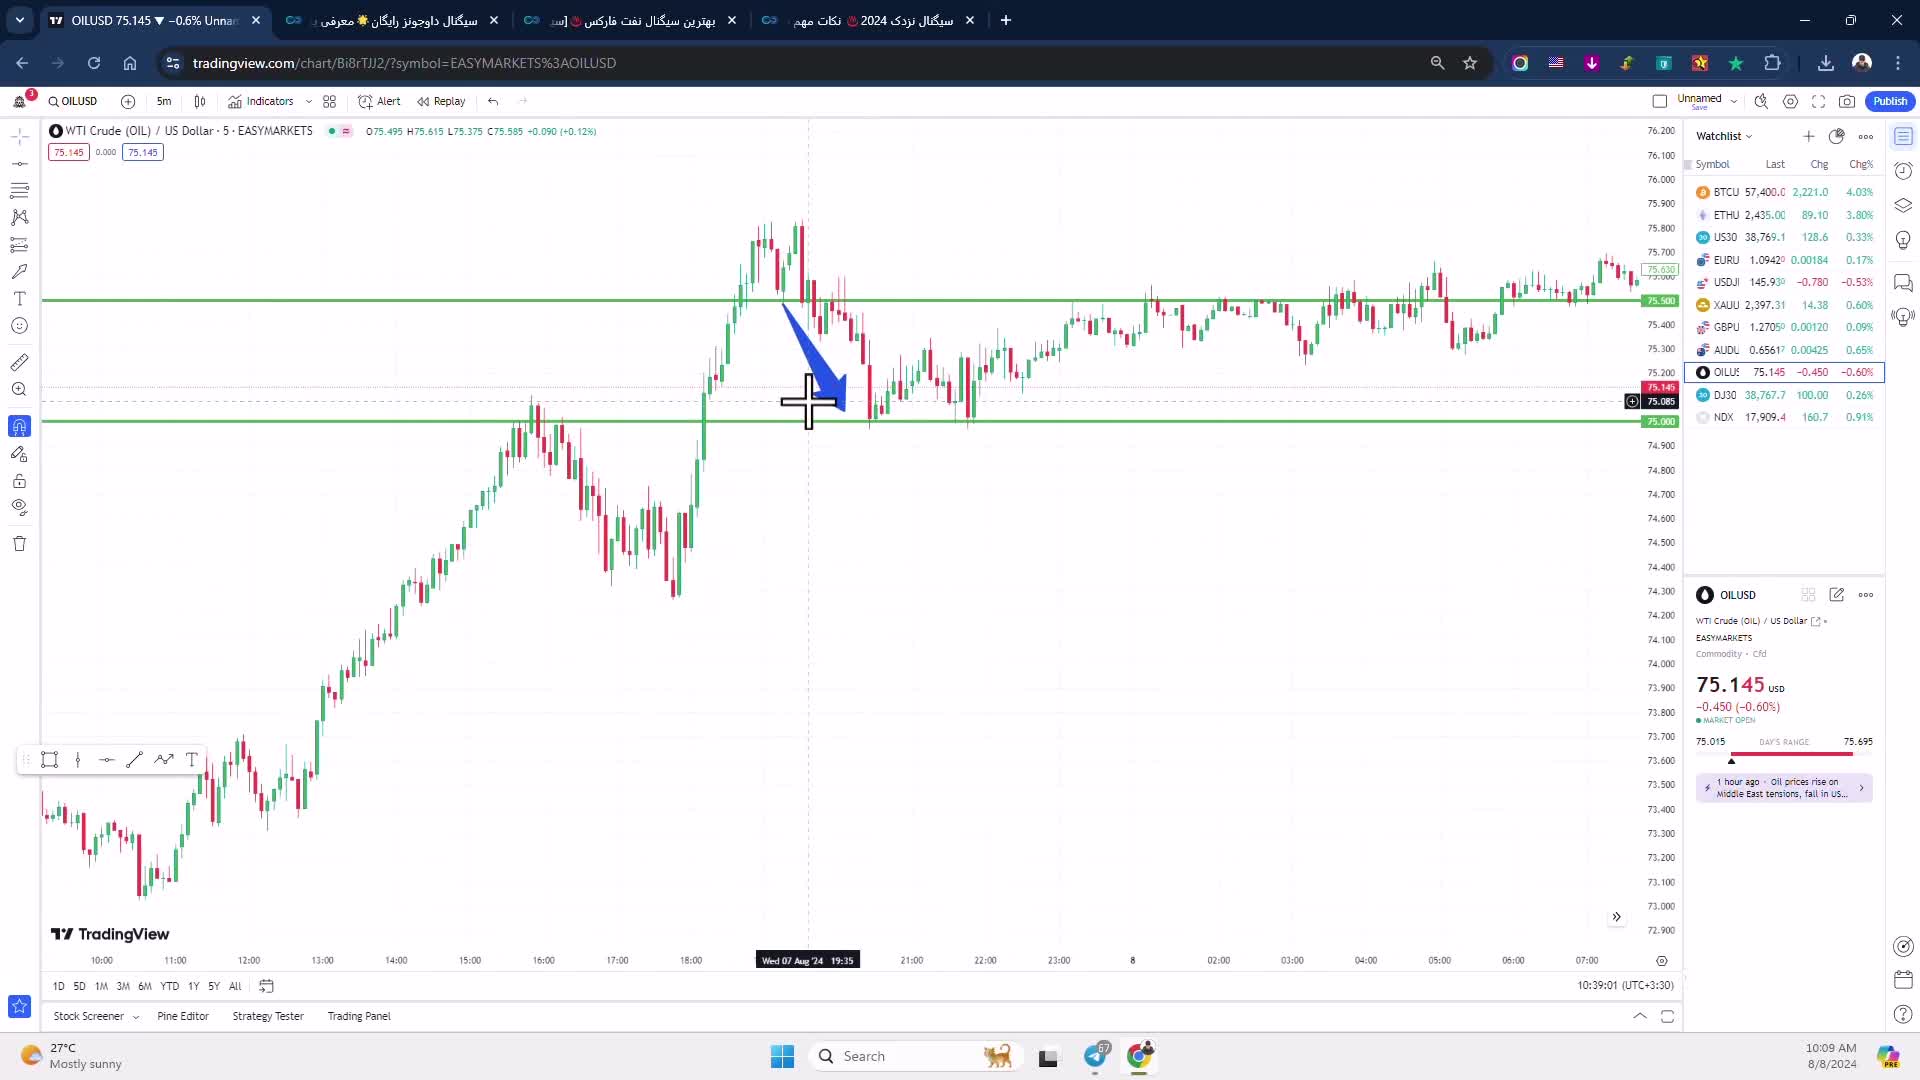Select the Measure ruler tool
Image resolution: width=1920 pixels, height=1080 pixels.
click(19, 362)
